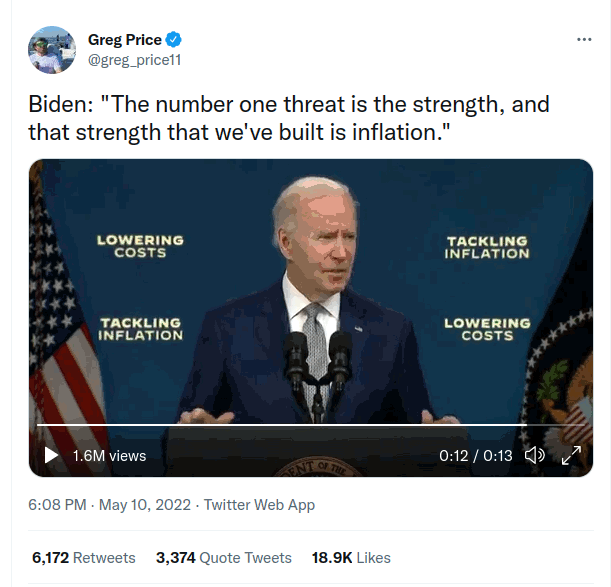View the 3,374 Quote Tweets list
611x587 pixels.
click(224, 558)
